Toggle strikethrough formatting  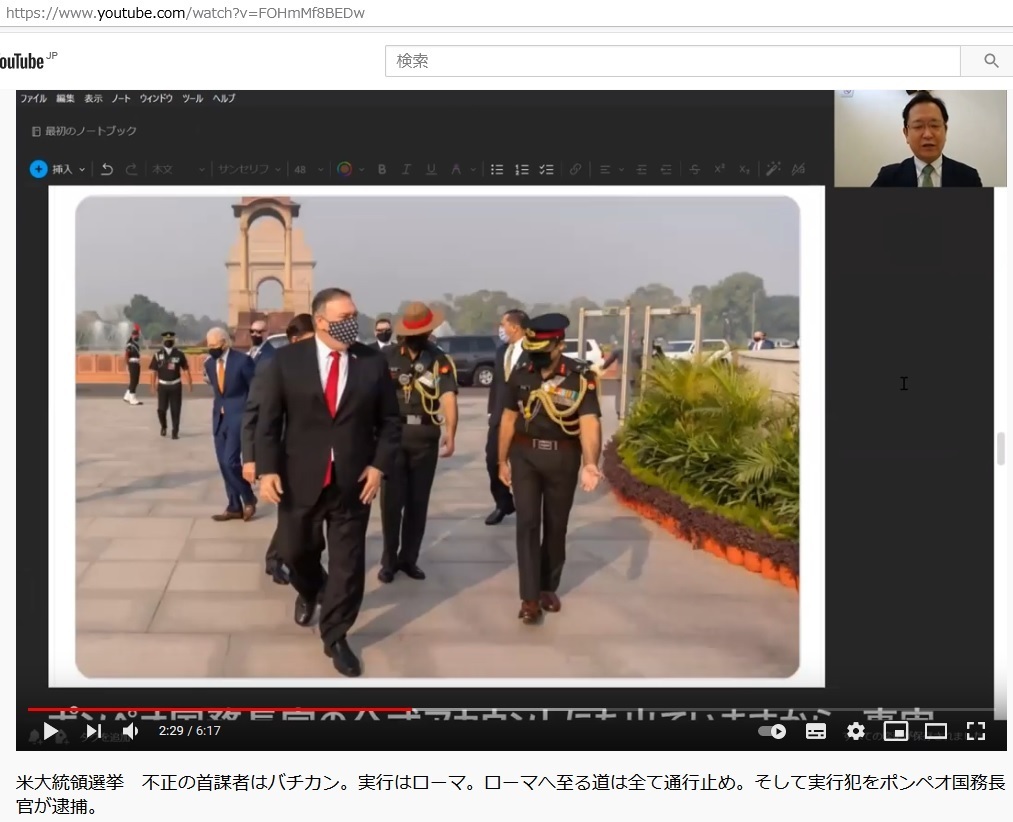pyautogui.click(x=694, y=169)
